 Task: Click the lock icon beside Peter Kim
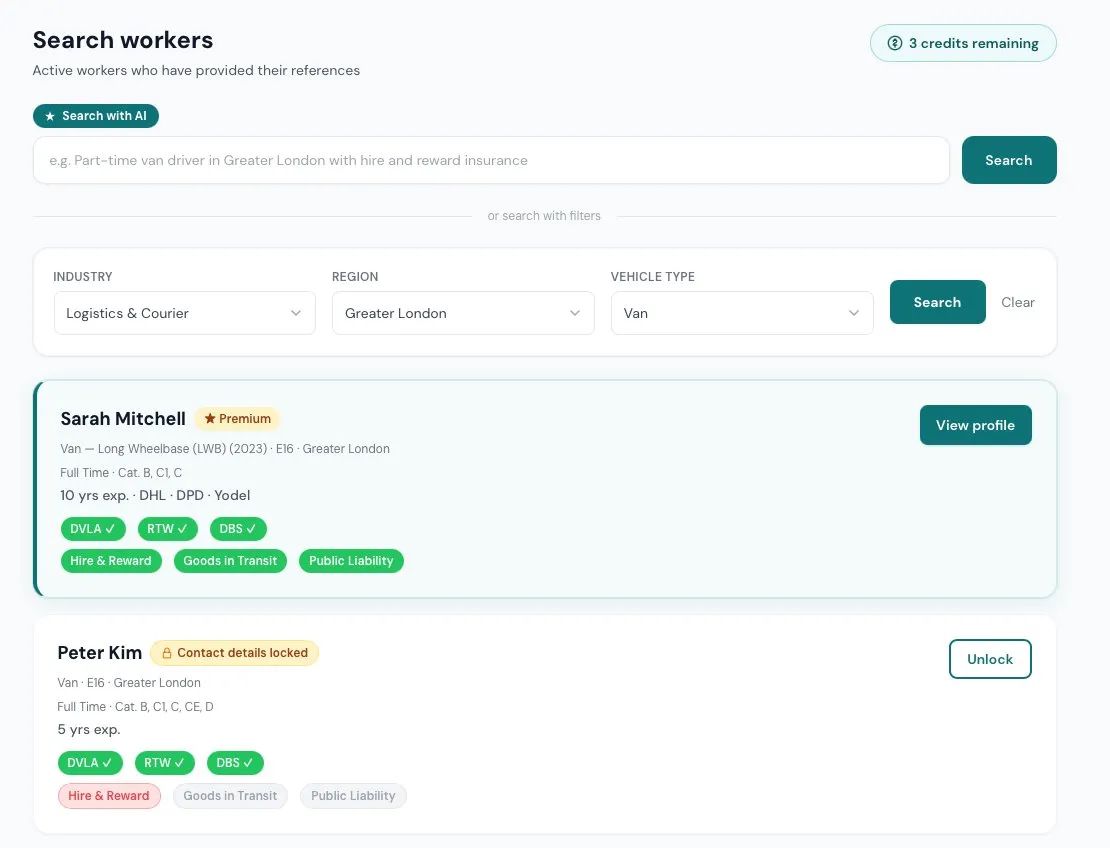pyautogui.click(x=167, y=653)
